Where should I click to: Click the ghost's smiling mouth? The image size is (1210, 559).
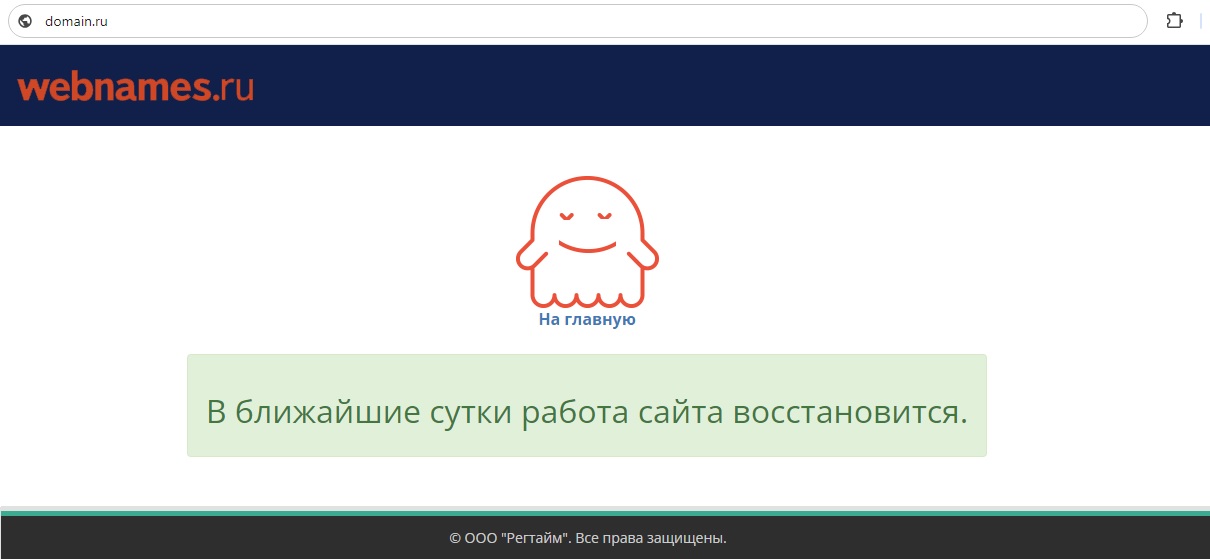pos(587,245)
